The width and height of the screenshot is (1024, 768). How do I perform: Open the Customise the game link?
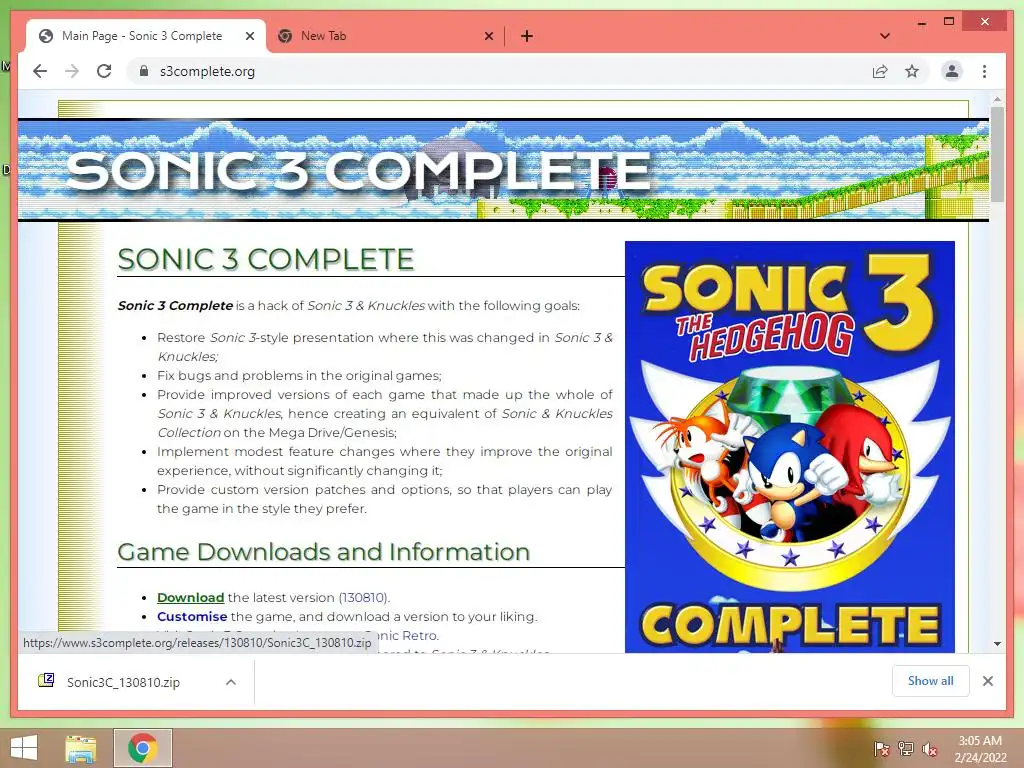192,616
